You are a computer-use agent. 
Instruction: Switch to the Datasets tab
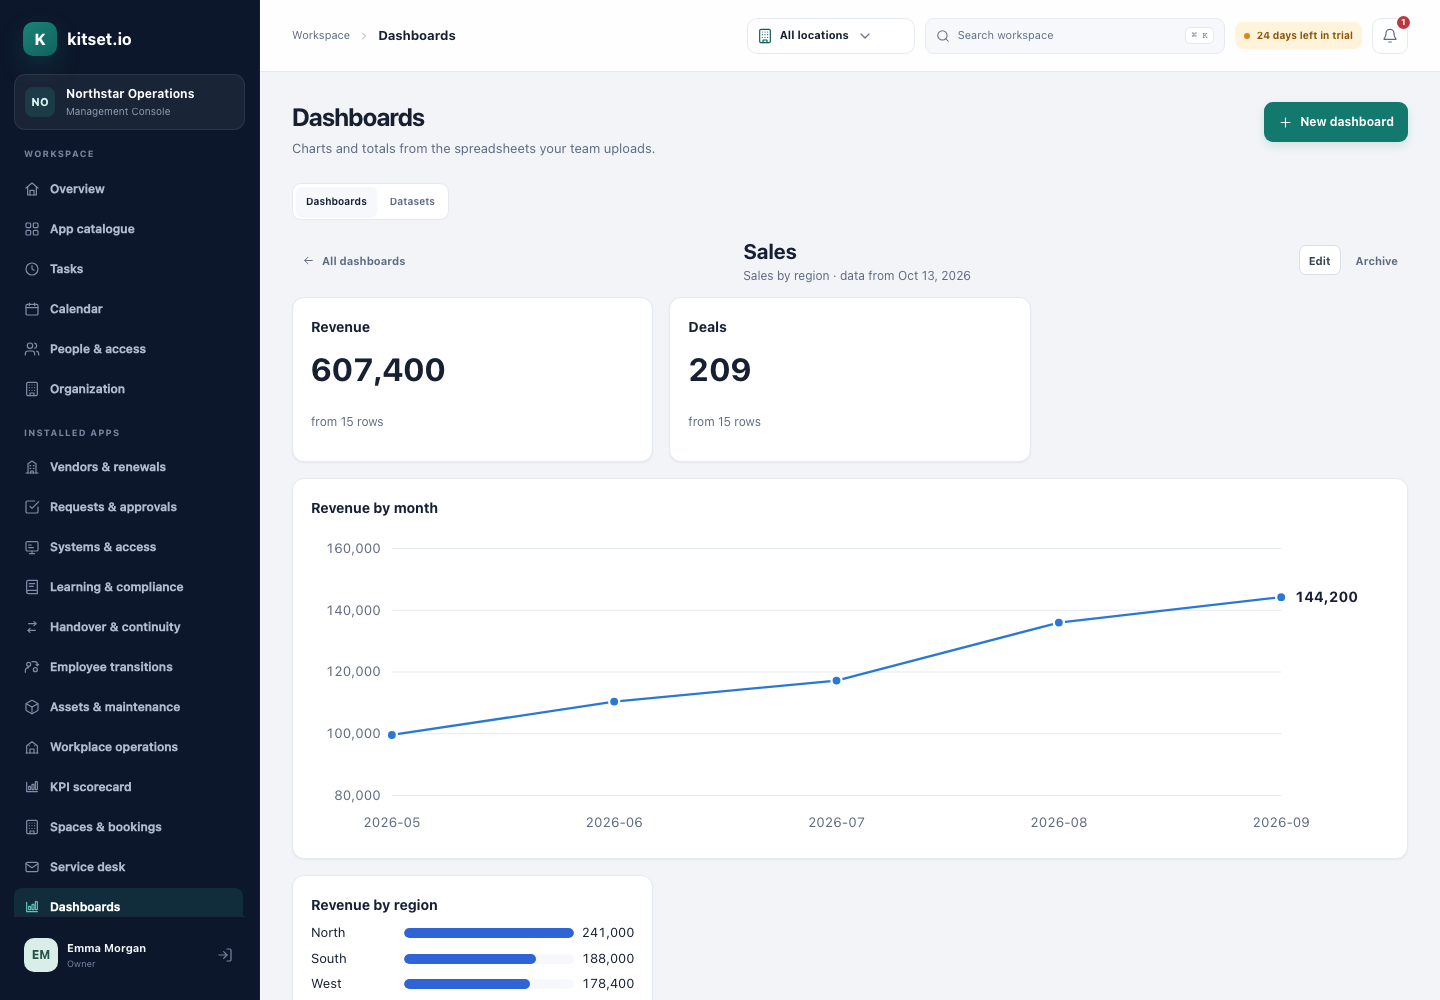(412, 201)
